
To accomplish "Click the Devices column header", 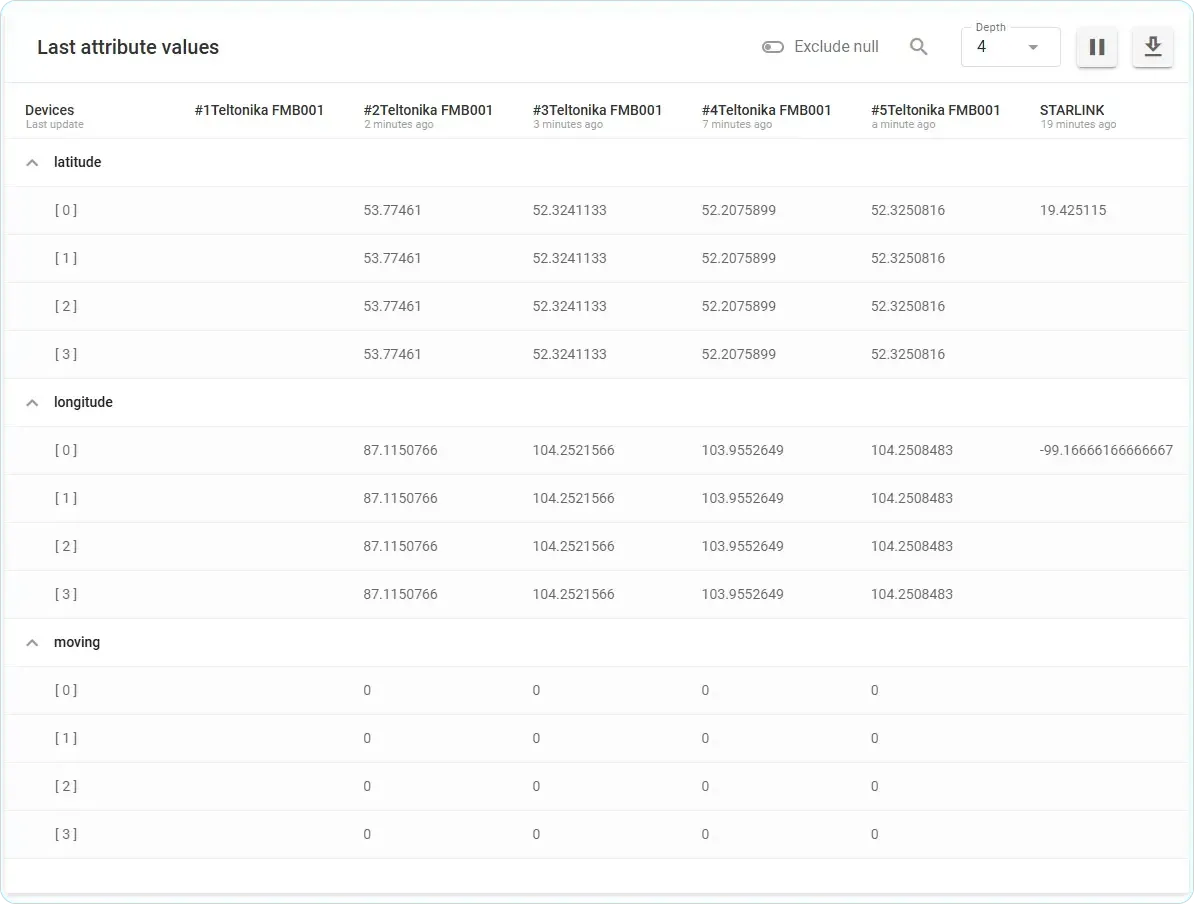I will [x=48, y=110].
